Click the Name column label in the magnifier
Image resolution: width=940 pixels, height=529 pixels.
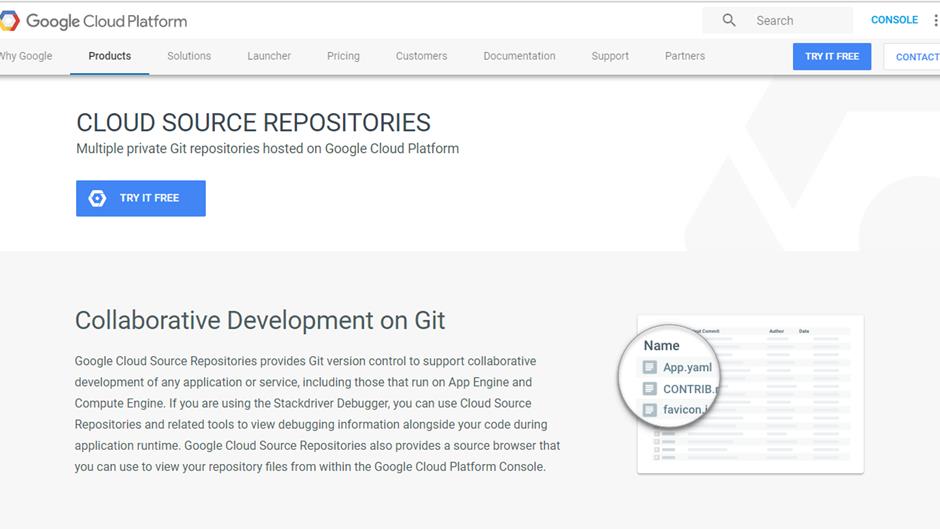point(661,345)
